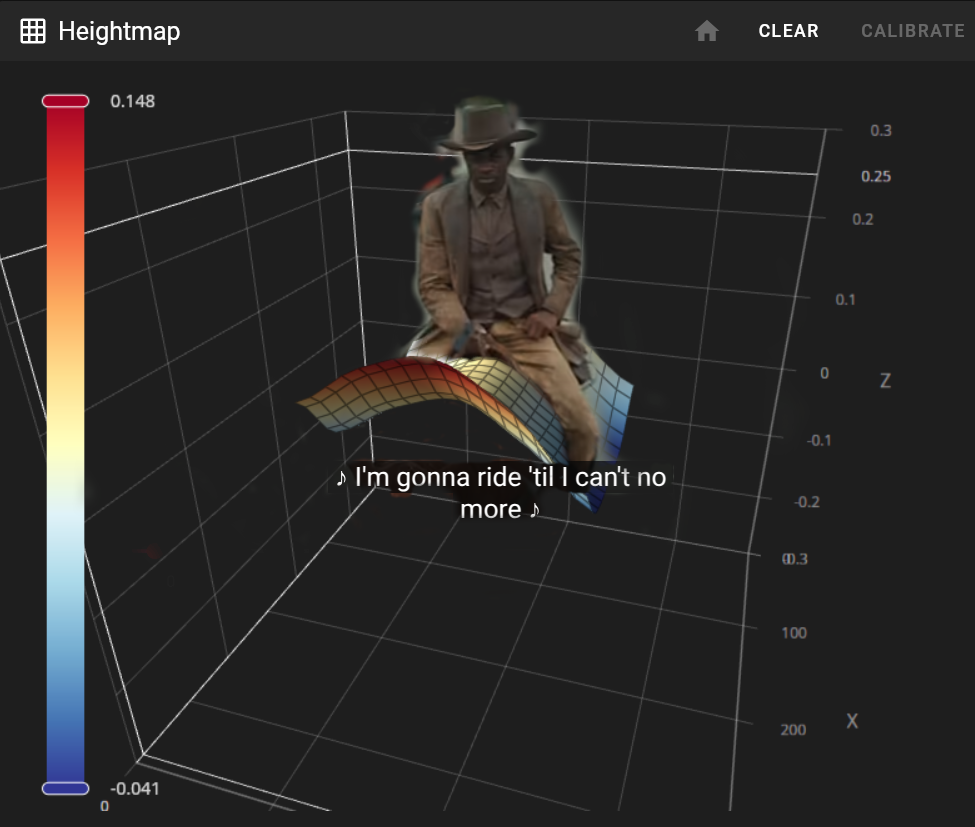Click the 0.25 Z axis tick
This screenshot has width=975, height=827.
click(x=876, y=177)
